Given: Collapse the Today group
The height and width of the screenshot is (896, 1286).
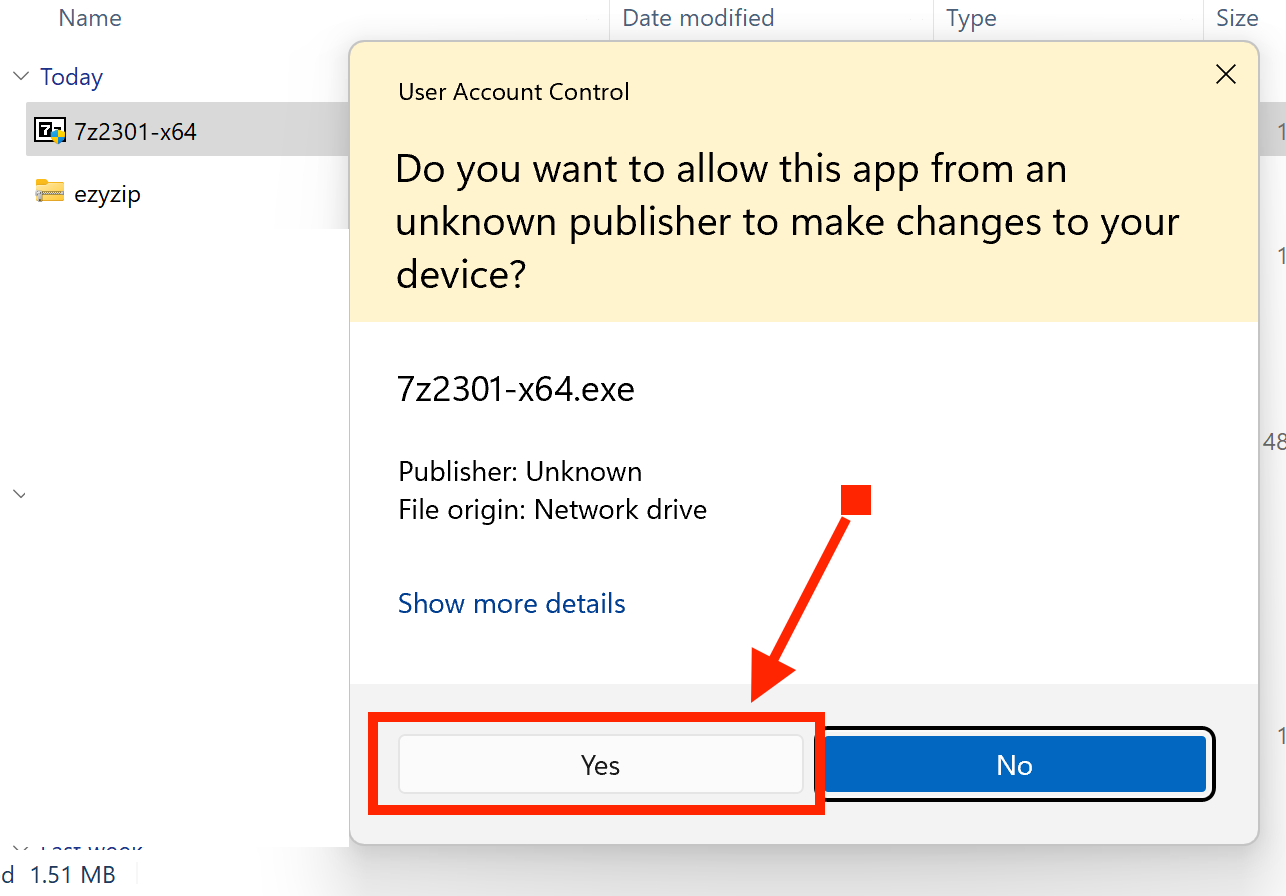Looking at the screenshot, I should pos(20,75).
